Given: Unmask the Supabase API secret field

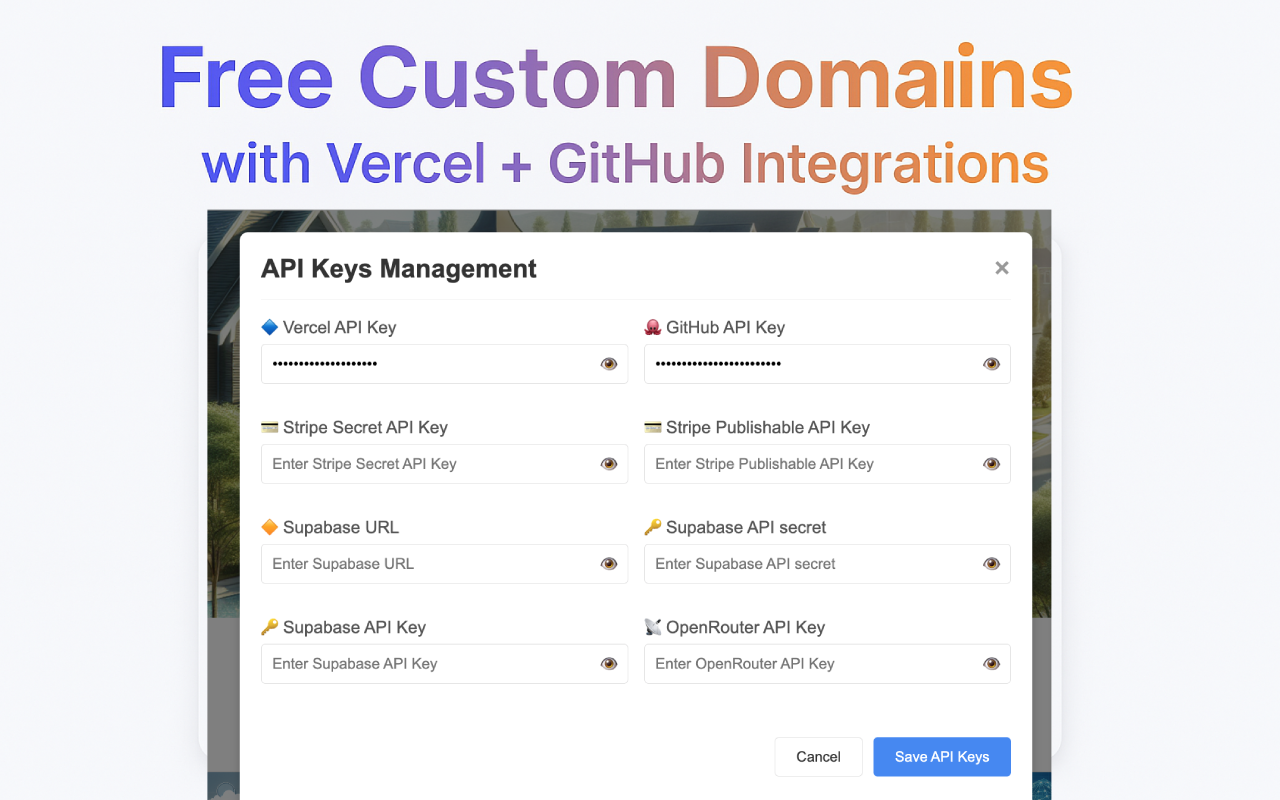Looking at the screenshot, I should 991,564.
